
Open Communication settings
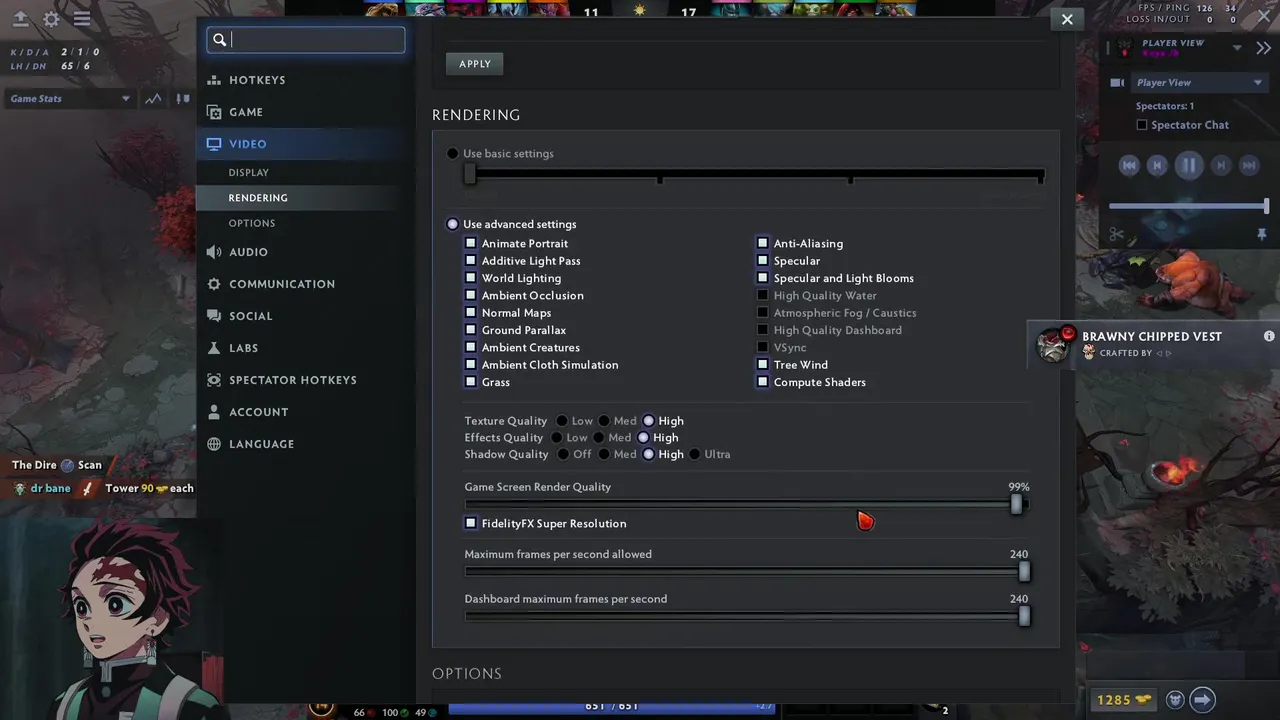[305, 284]
